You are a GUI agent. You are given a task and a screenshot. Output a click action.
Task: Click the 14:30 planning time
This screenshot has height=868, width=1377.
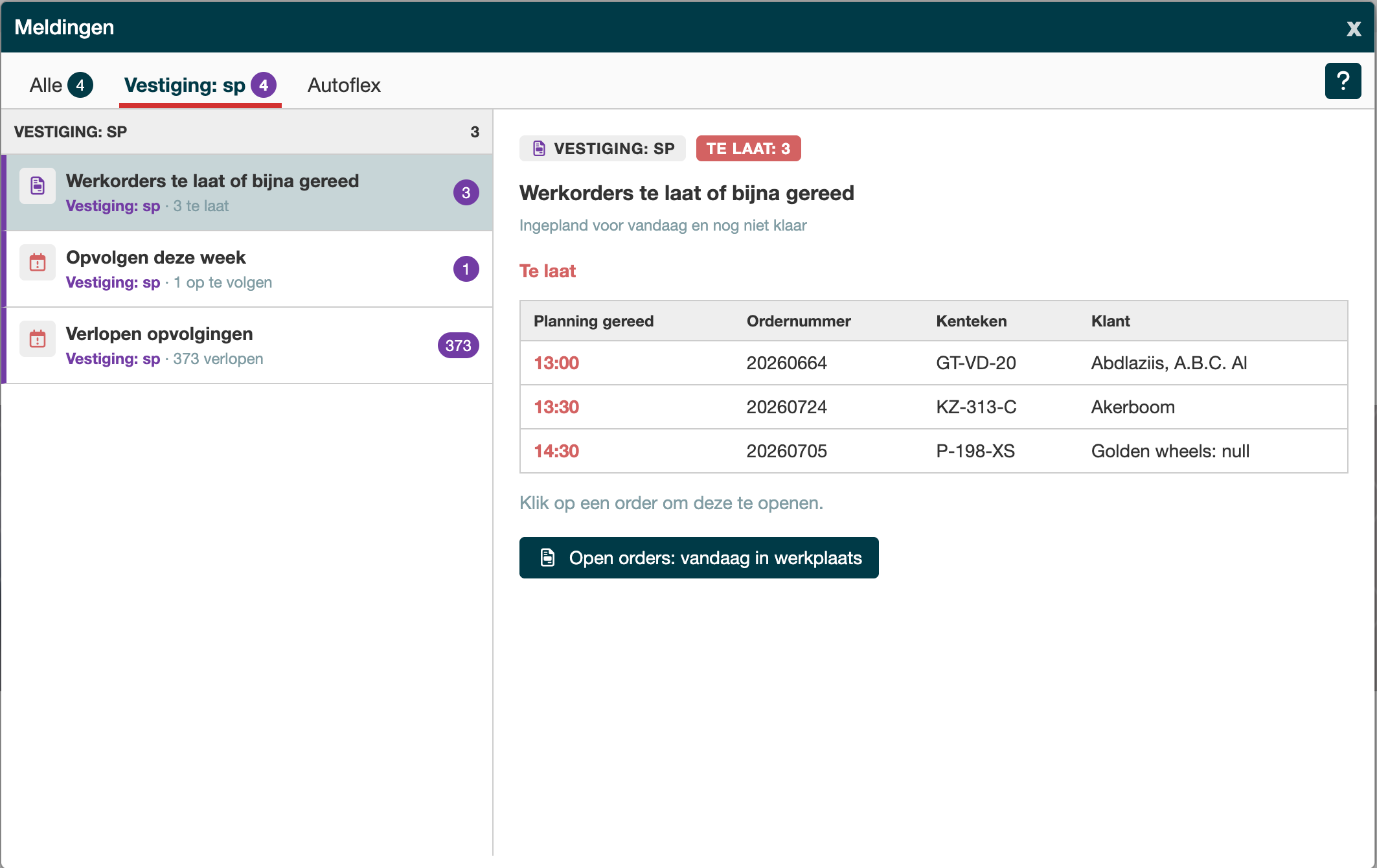point(556,451)
